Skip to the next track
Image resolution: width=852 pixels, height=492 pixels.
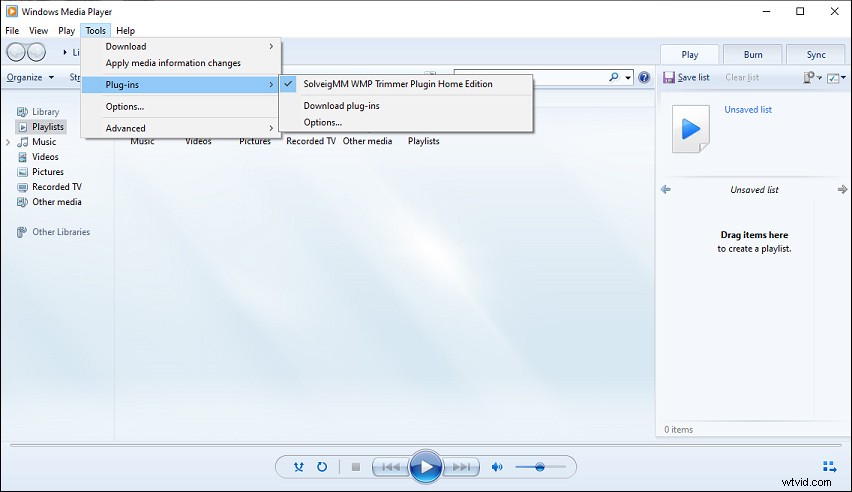[461, 466]
